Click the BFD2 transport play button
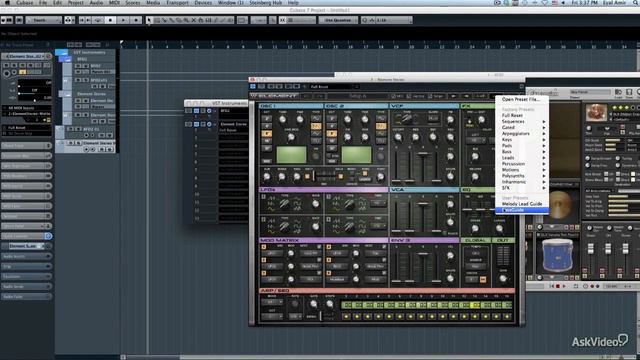This screenshot has height=360, width=640. 564,287
